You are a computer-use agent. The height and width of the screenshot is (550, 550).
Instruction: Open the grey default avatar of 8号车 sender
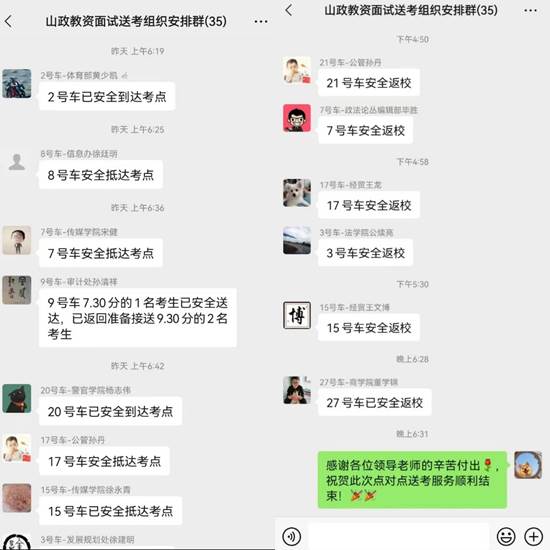click(17, 162)
